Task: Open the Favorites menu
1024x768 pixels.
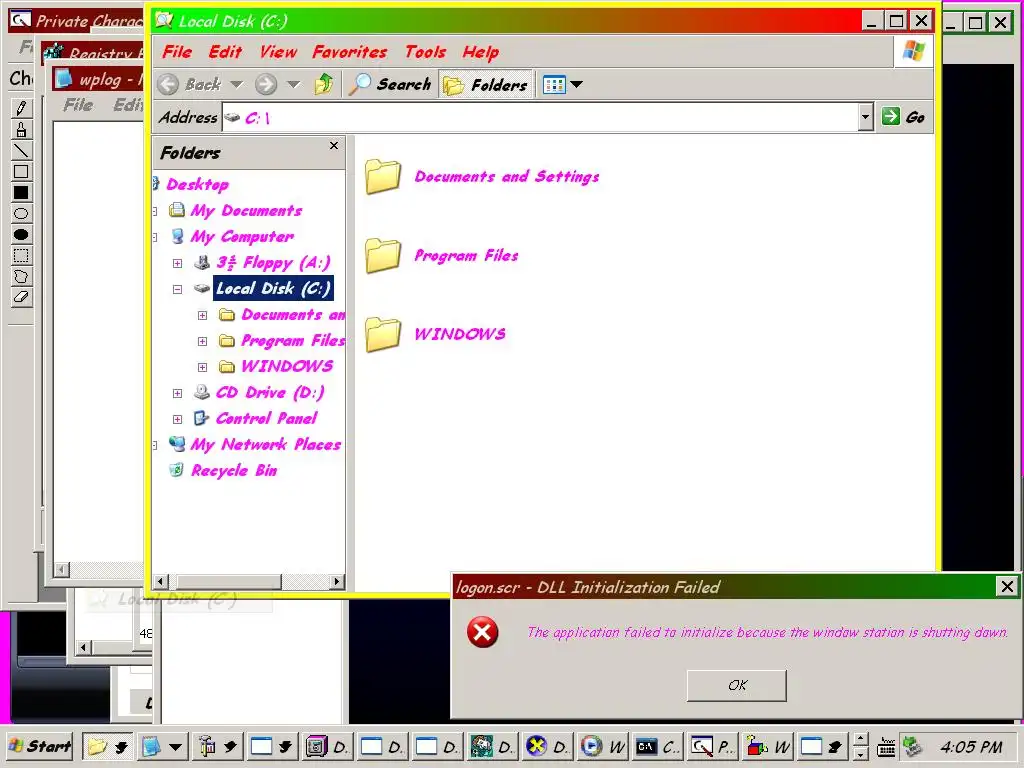Action: (349, 52)
